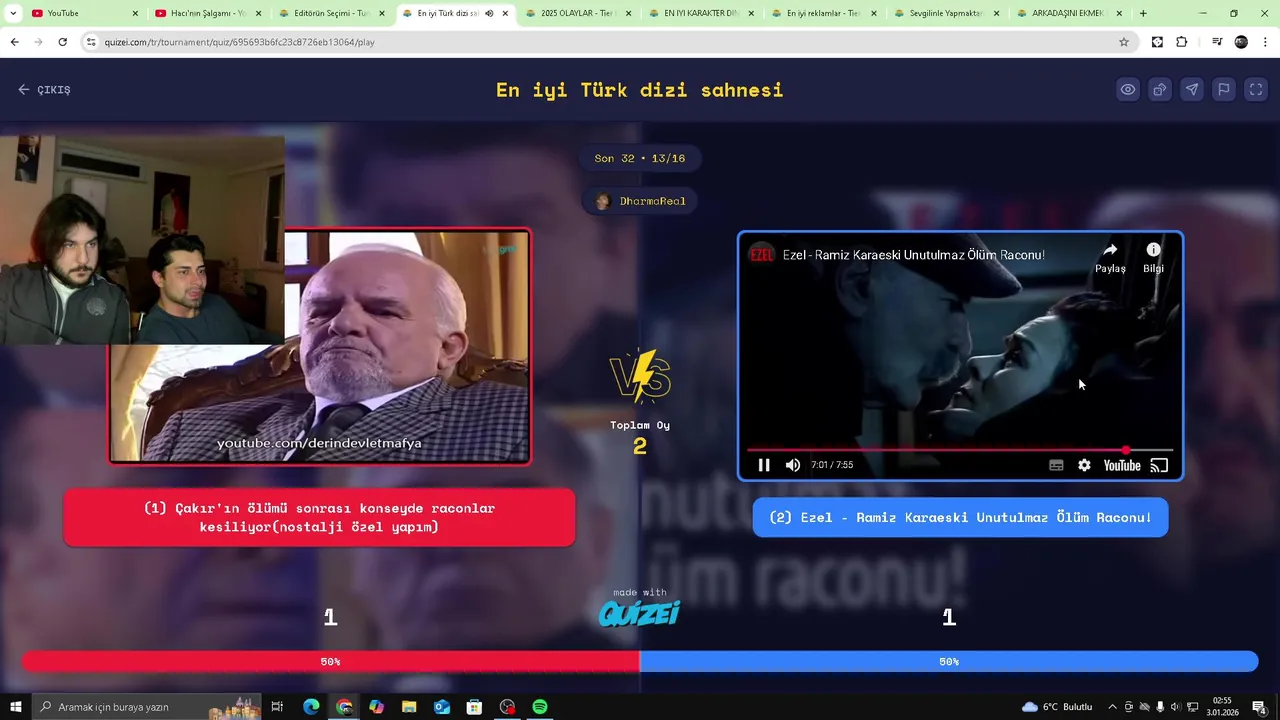This screenshot has width=1280, height=720.
Task: Reload the page
Action: 62,42
